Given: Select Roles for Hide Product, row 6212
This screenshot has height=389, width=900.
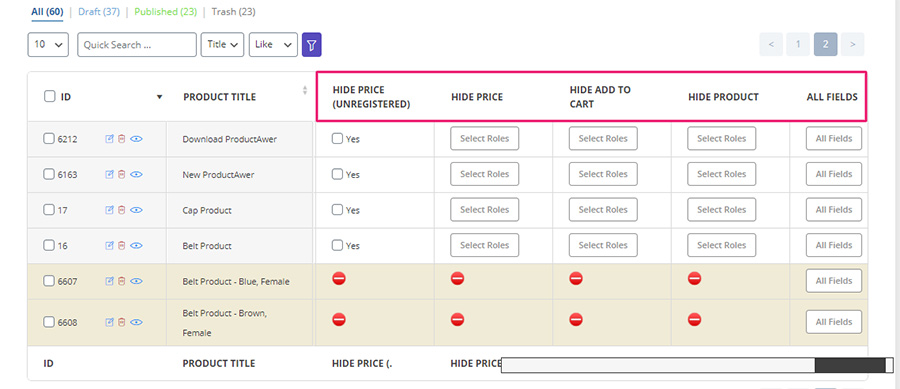Looking at the screenshot, I should click(721, 138).
